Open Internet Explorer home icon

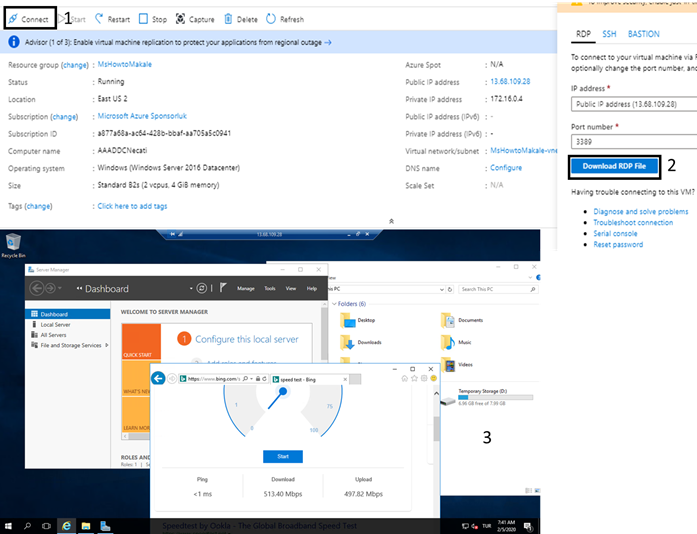[405, 378]
